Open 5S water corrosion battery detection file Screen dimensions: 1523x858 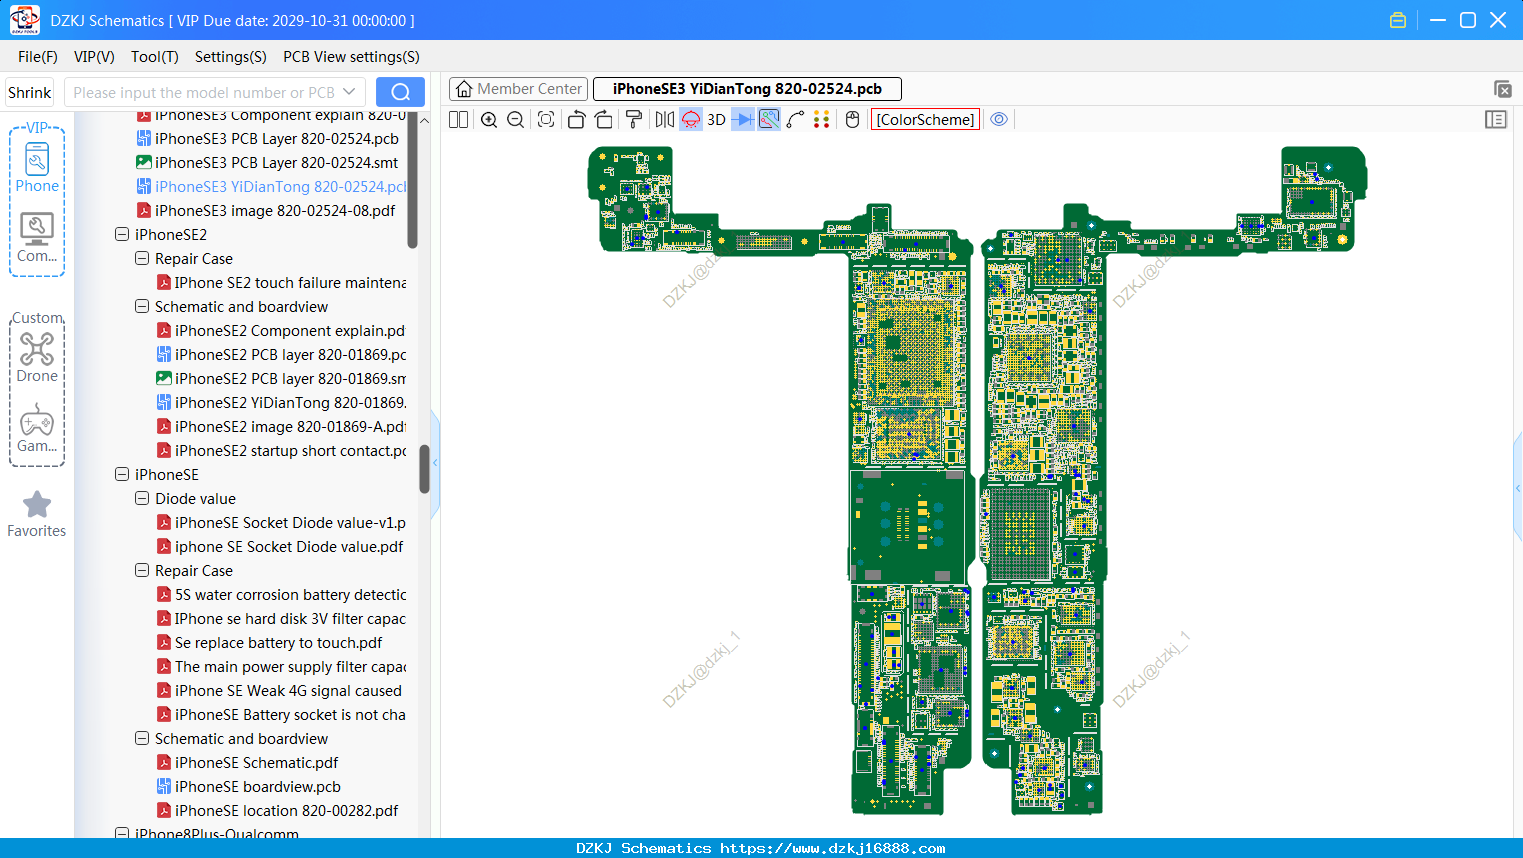pos(281,594)
